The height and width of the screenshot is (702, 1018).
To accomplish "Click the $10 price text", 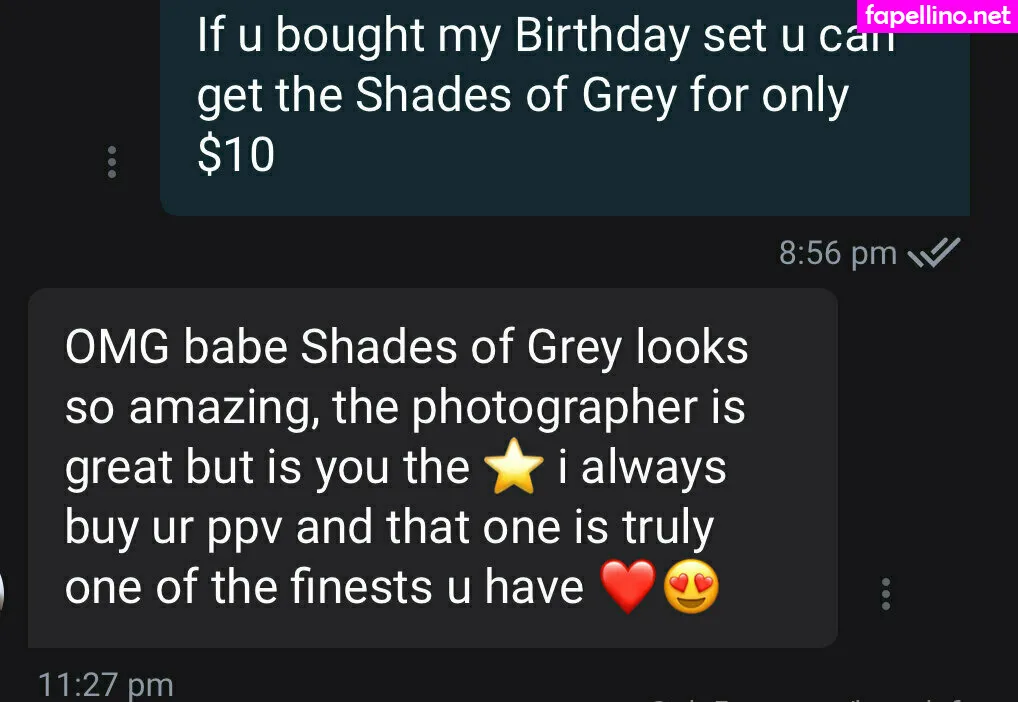I will pyautogui.click(x=236, y=155).
